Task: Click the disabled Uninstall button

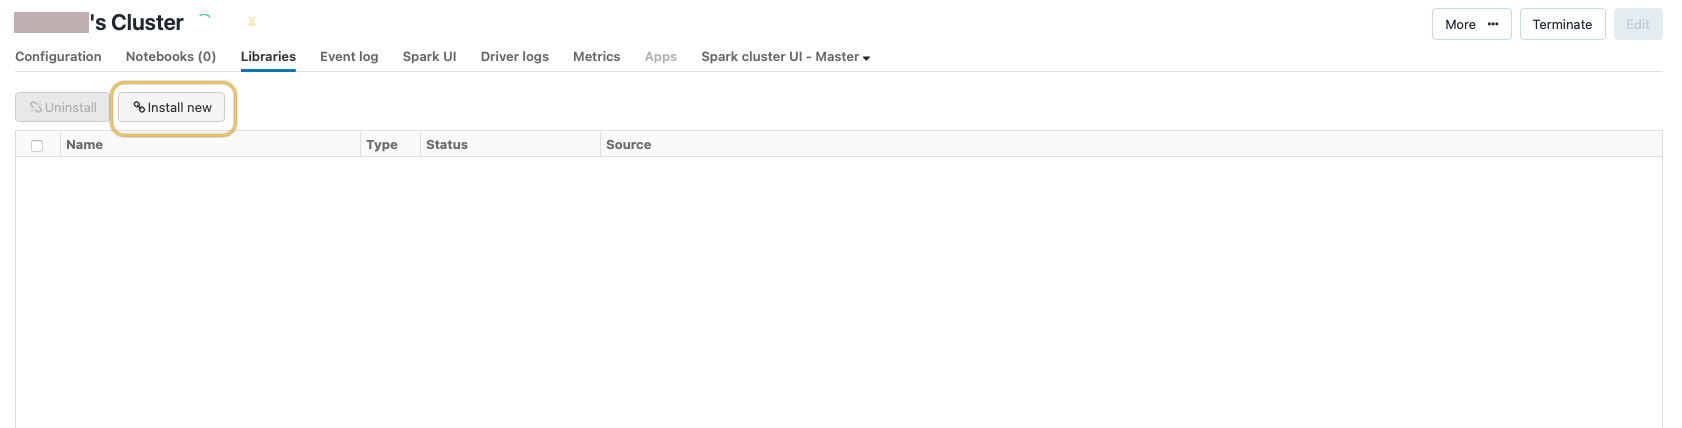Action: click(62, 107)
